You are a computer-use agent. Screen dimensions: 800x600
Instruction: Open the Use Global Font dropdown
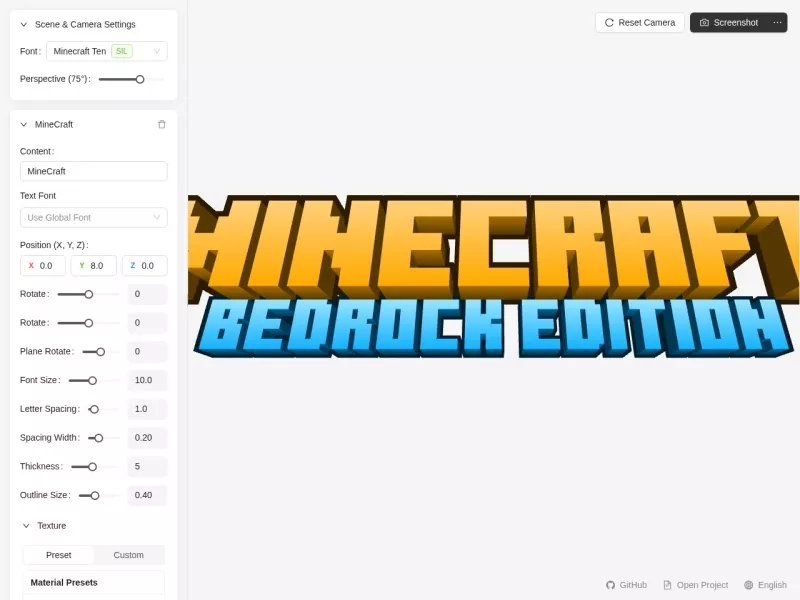(x=94, y=217)
